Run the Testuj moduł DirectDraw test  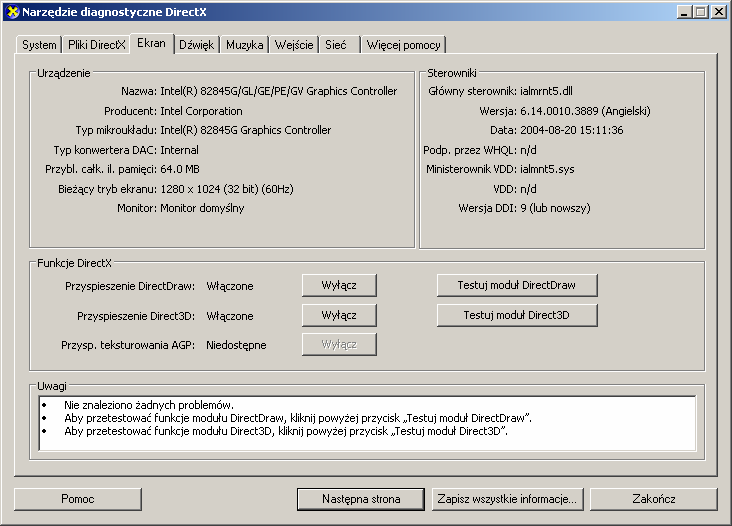(x=517, y=285)
